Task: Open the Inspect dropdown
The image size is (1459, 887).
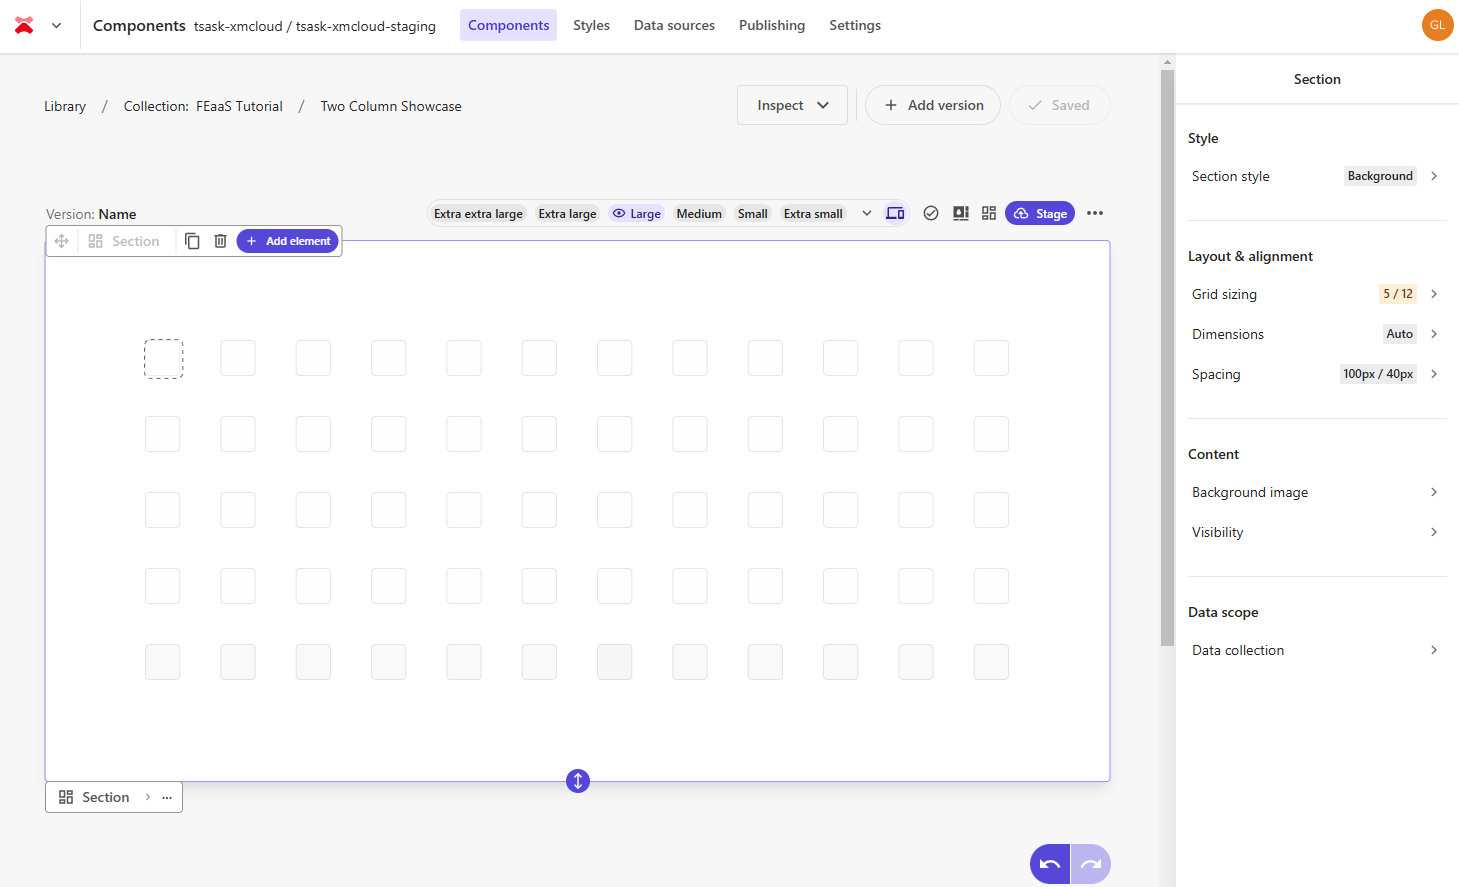Action: tap(792, 105)
